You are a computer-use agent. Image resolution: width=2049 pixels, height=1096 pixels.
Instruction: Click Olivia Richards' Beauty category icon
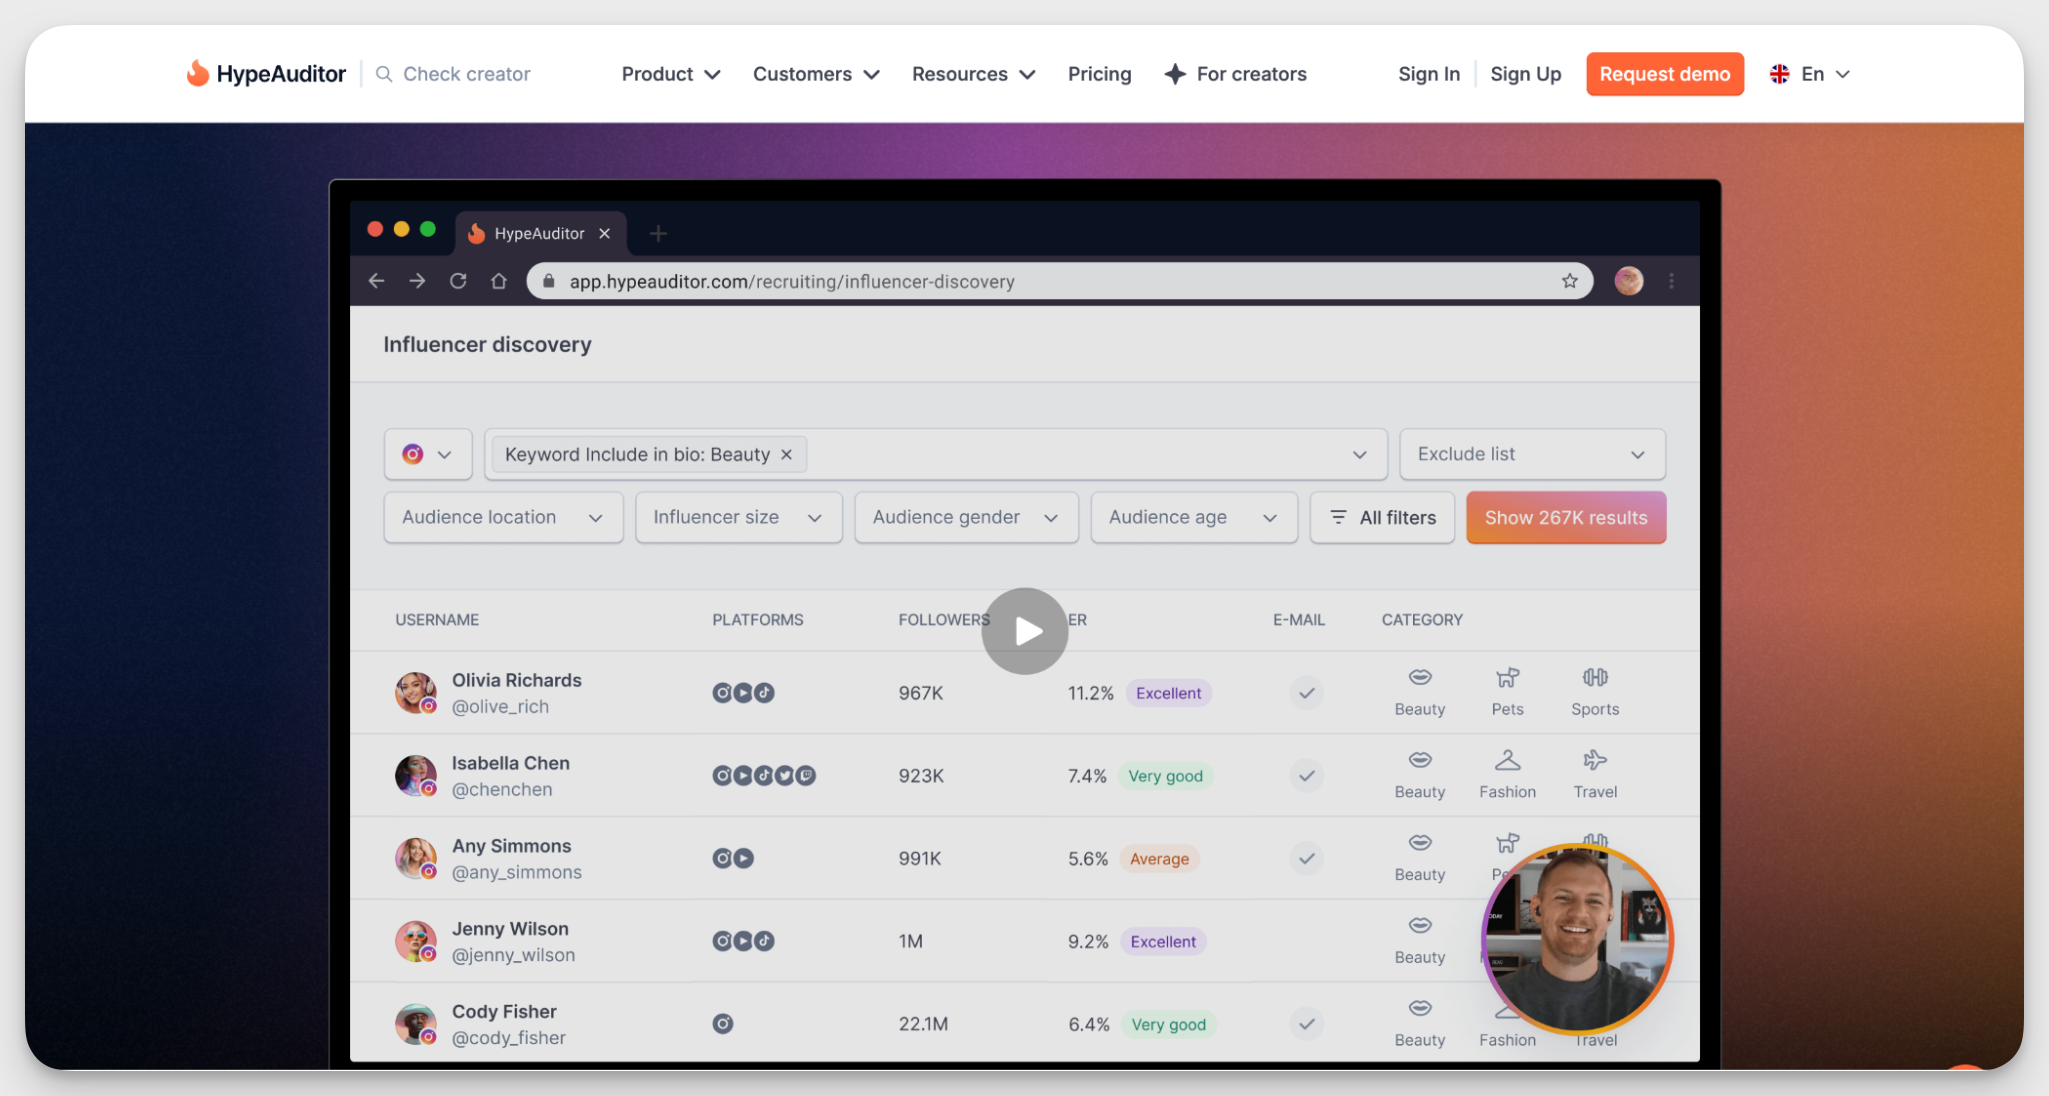(1420, 677)
